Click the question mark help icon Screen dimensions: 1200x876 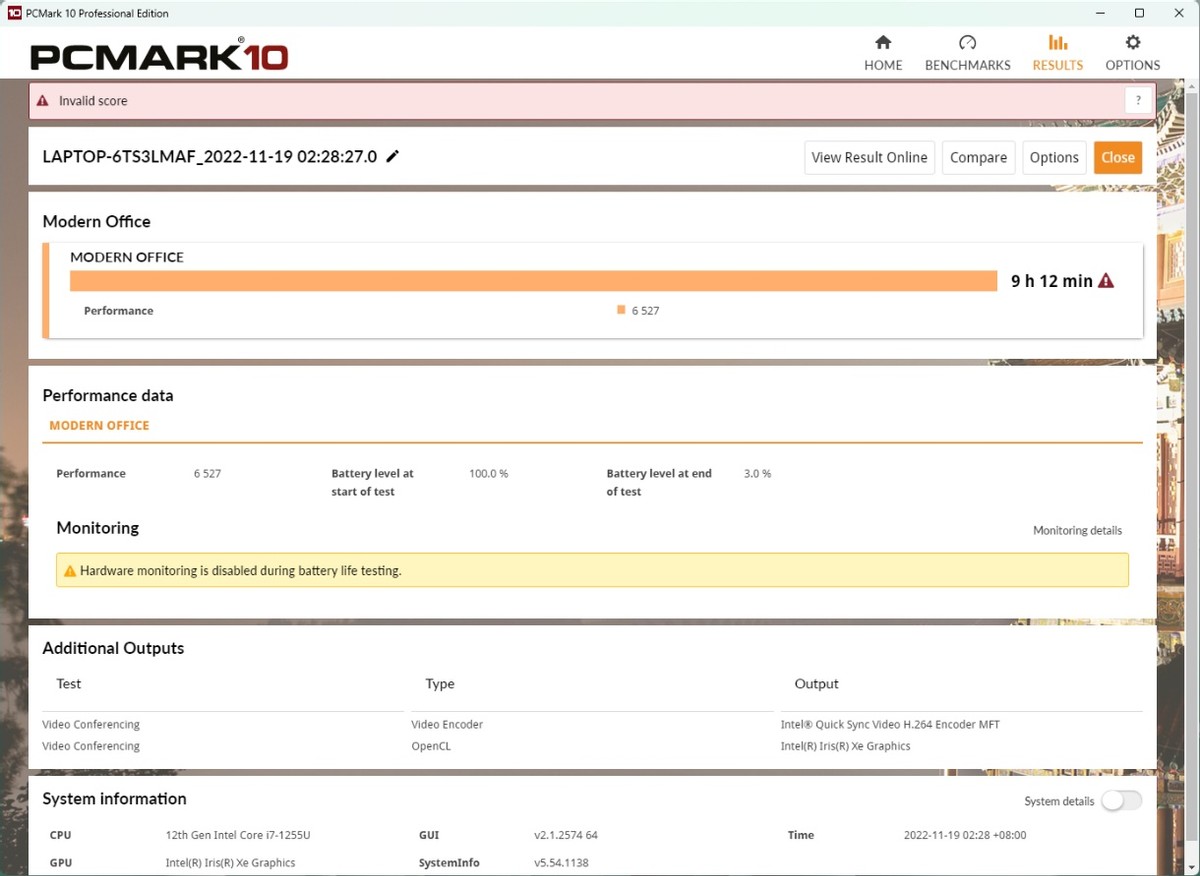tap(1138, 101)
